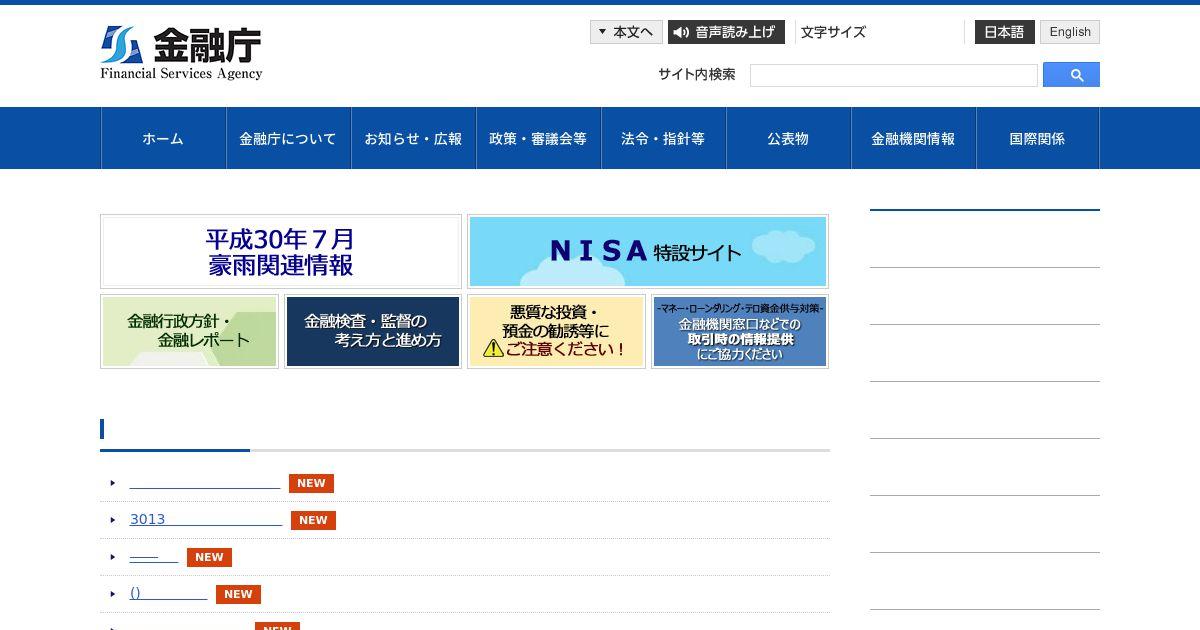Open the お知らせ・広報 menu
Image resolution: width=1200 pixels, height=630 pixels.
click(x=413, y=138)
